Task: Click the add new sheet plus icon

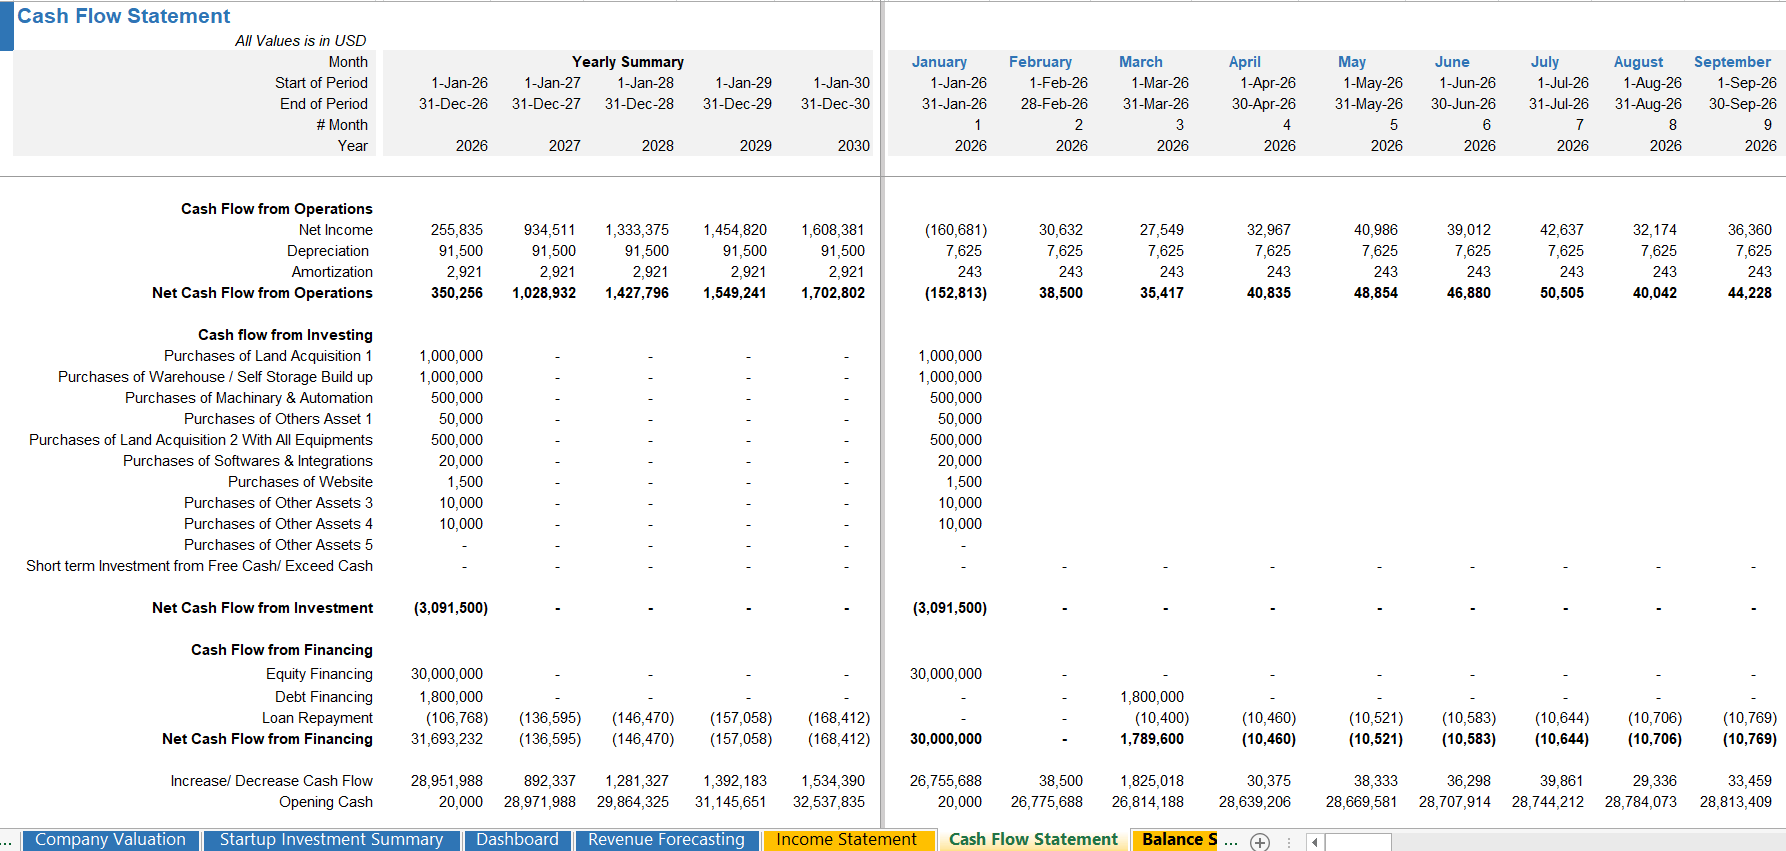Action: (x=1260, y=842)
